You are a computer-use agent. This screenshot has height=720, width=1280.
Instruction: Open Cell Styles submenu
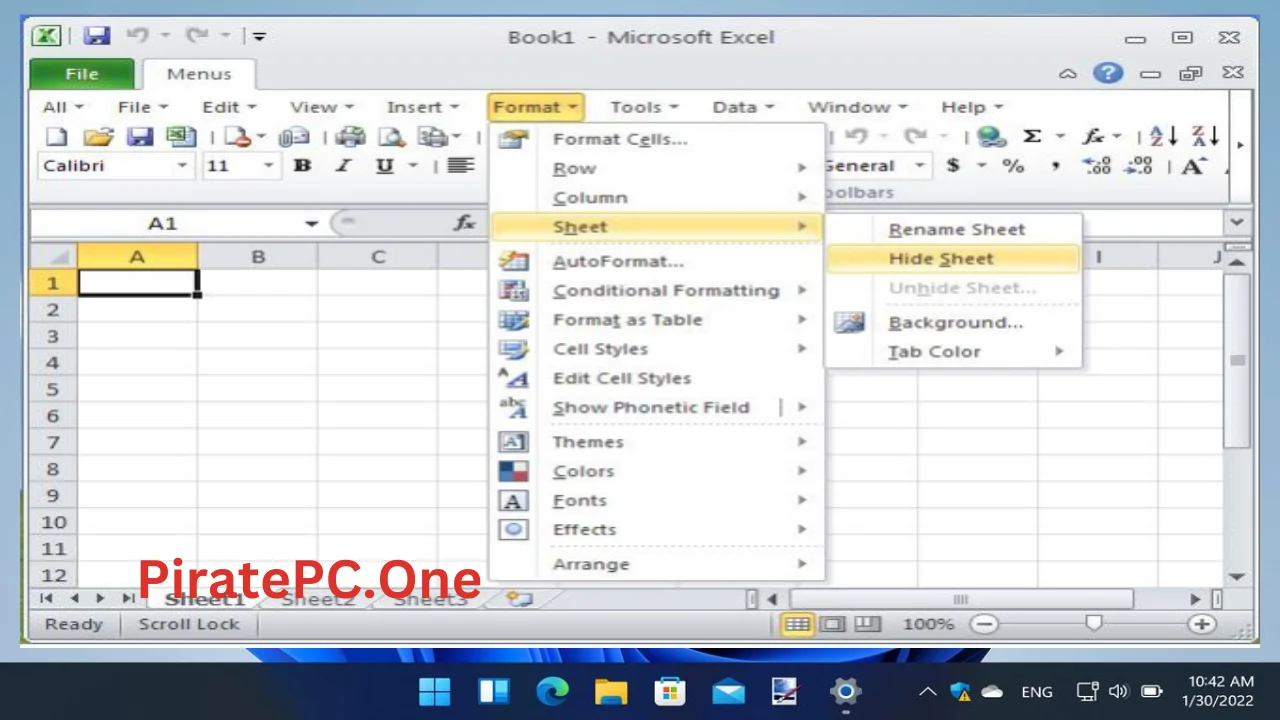click(657, 349)
